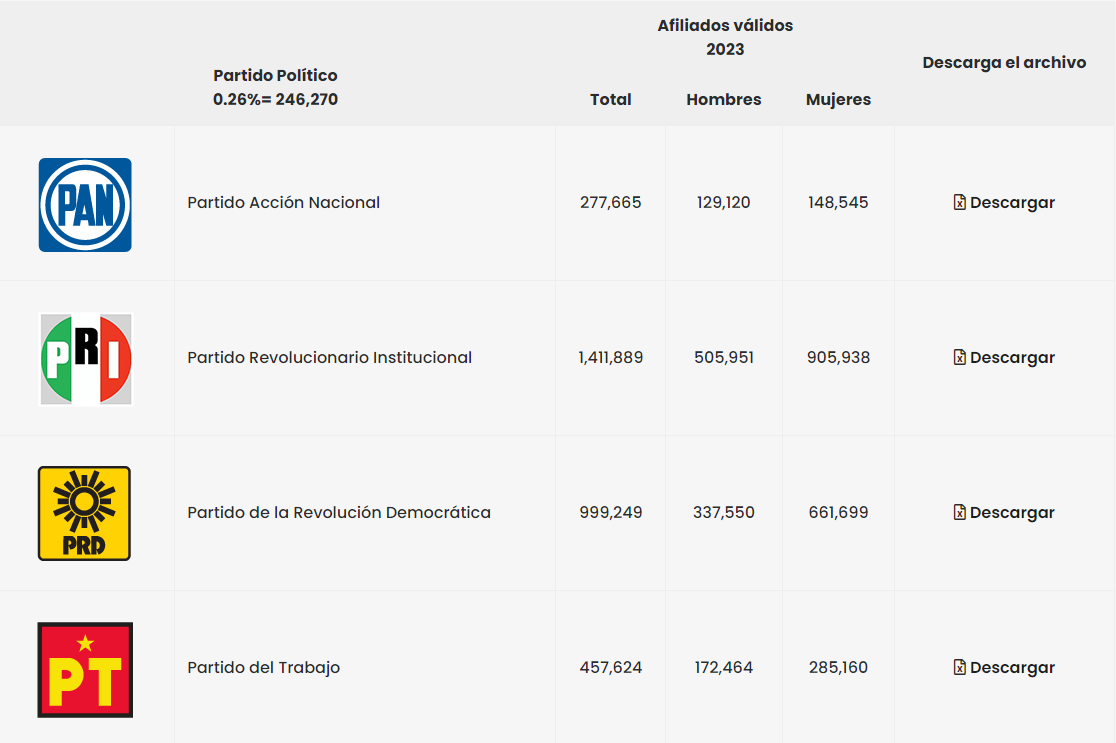1116x743 pixels.
Task: Click the Partido del Trabajo name
Action: (263, 668)
